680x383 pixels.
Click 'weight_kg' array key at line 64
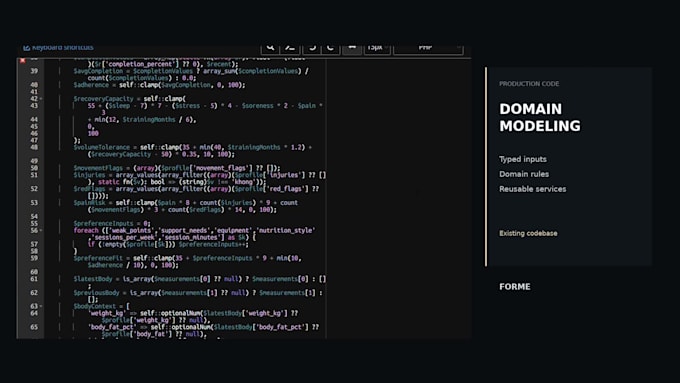click(107, 313)
